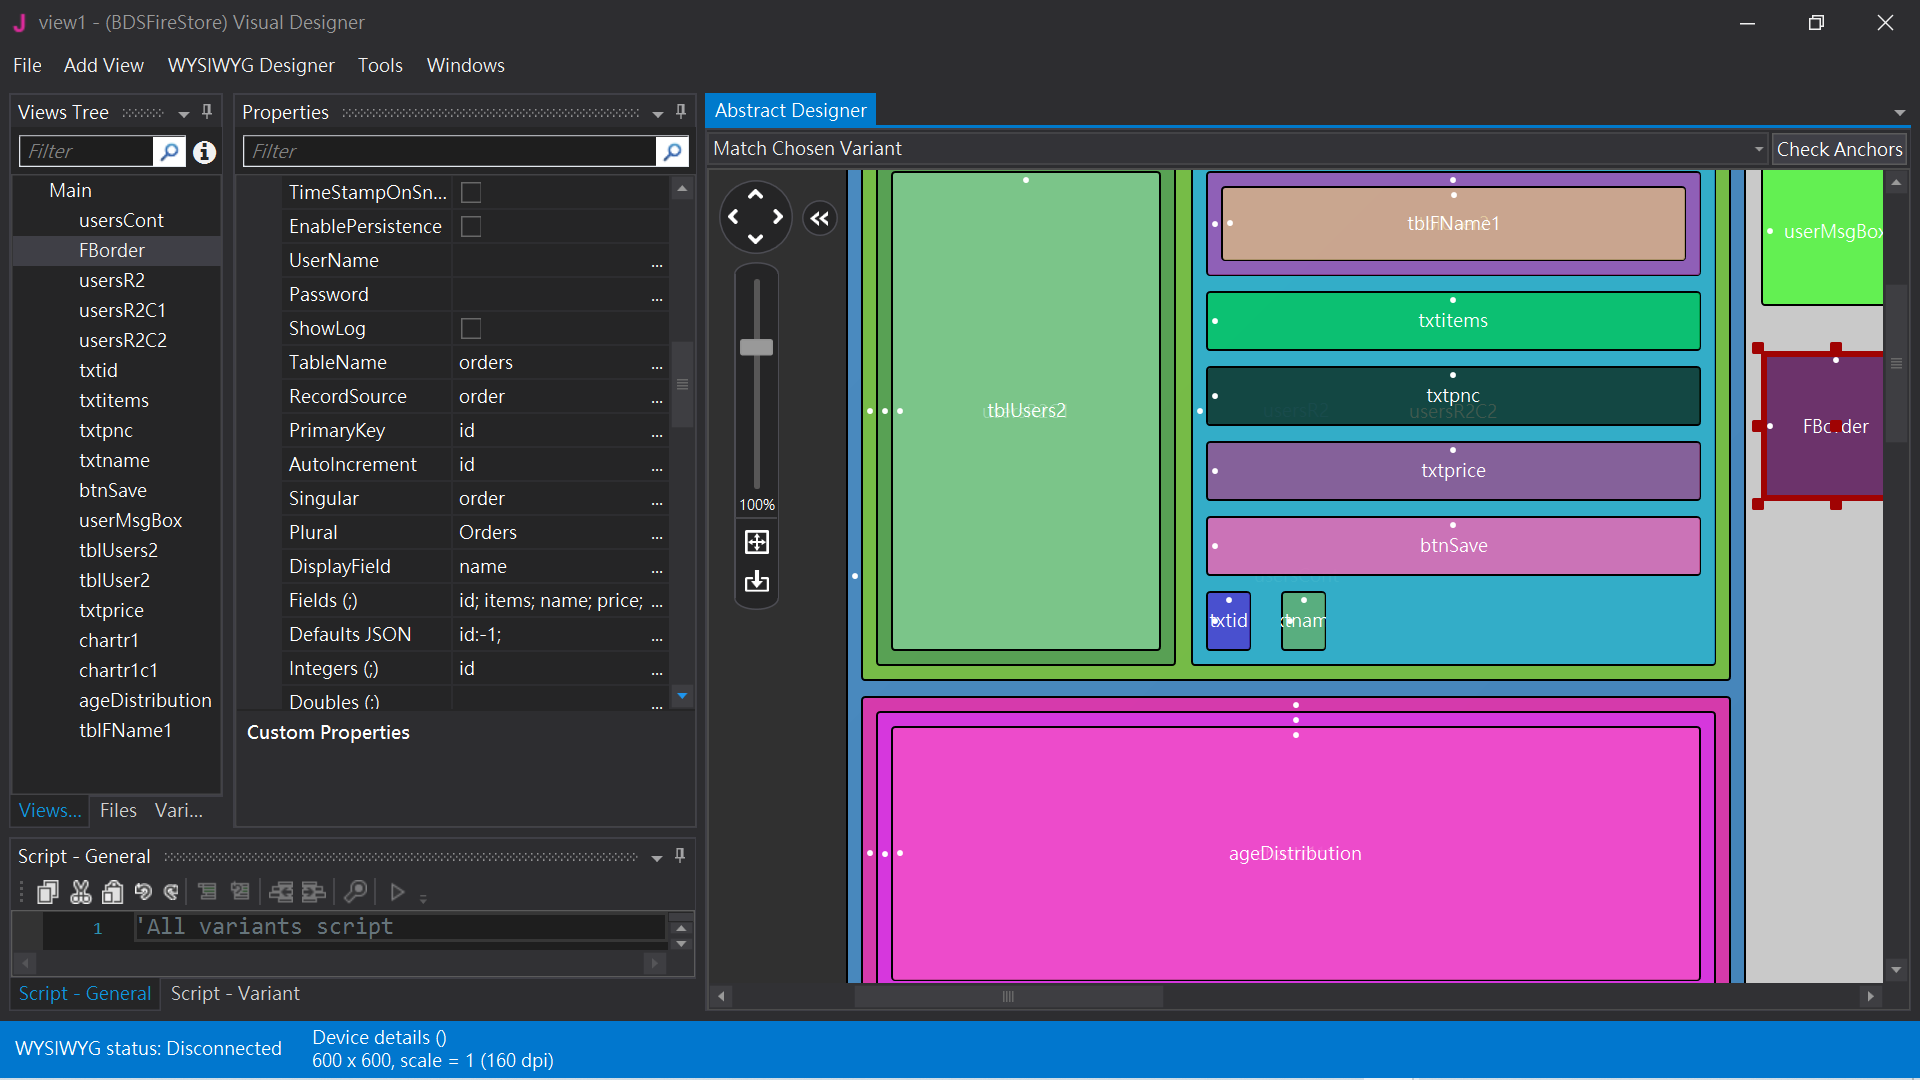Switch to the Script - Variant tab
This screenshot has width=1920, height=1080.
coord(235,993)
